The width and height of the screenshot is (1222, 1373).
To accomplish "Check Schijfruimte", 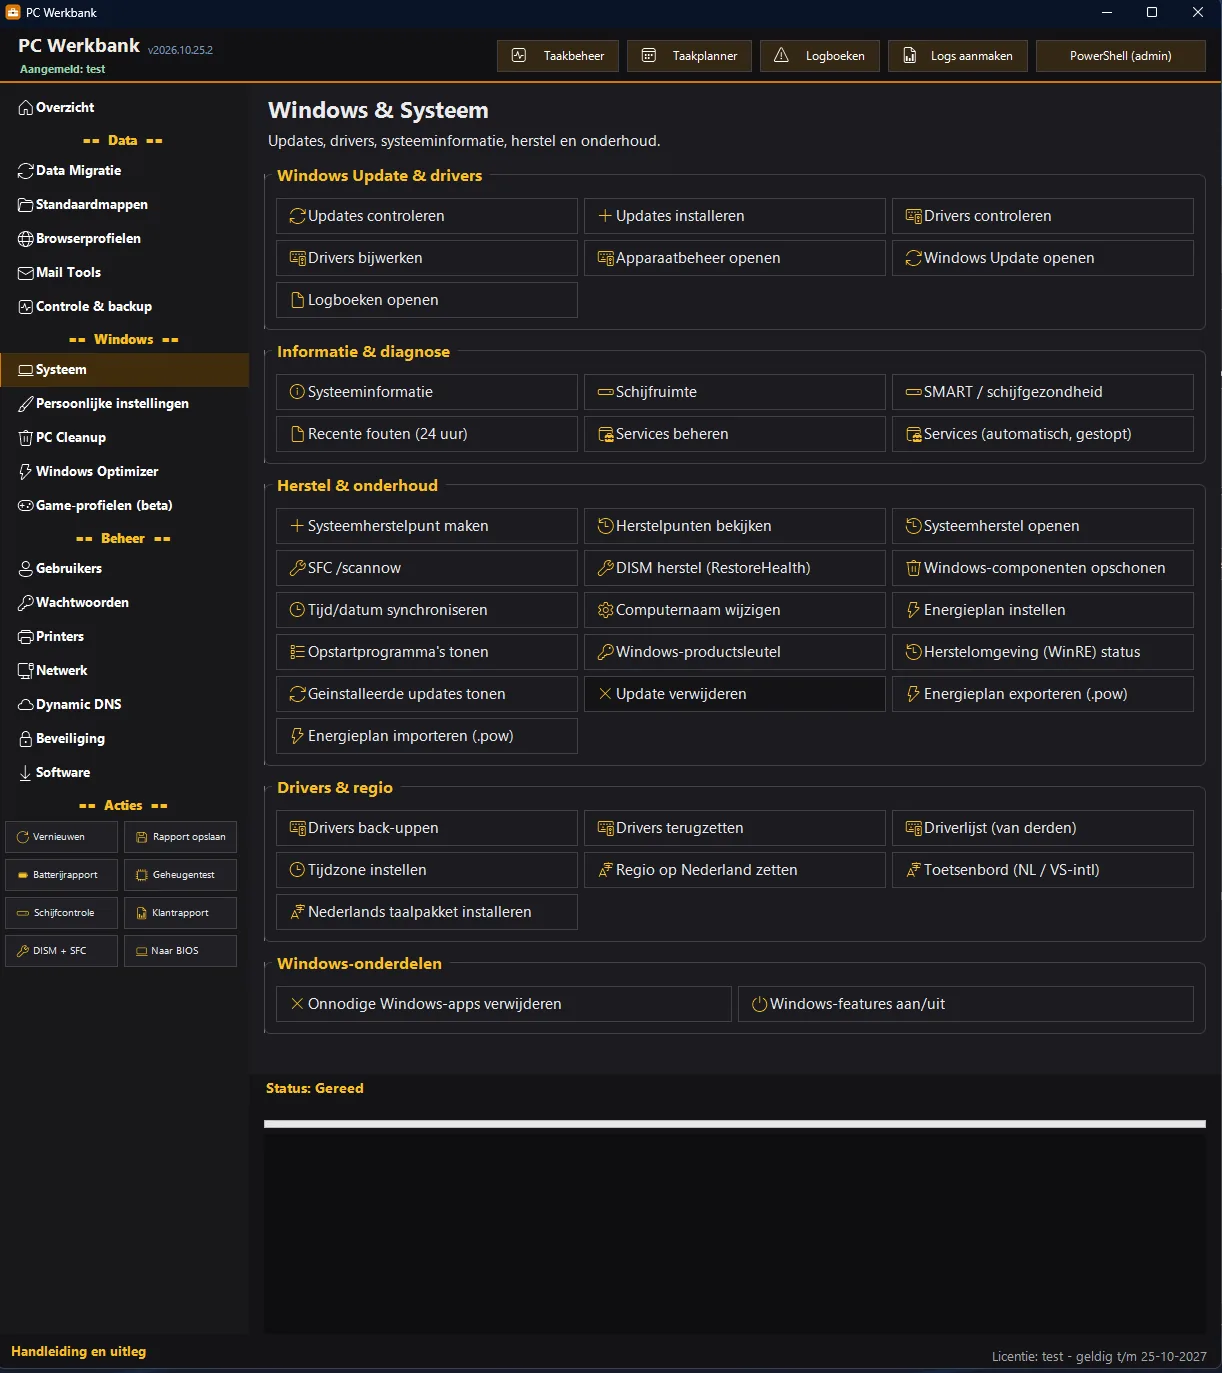I will tap(735, 392).
